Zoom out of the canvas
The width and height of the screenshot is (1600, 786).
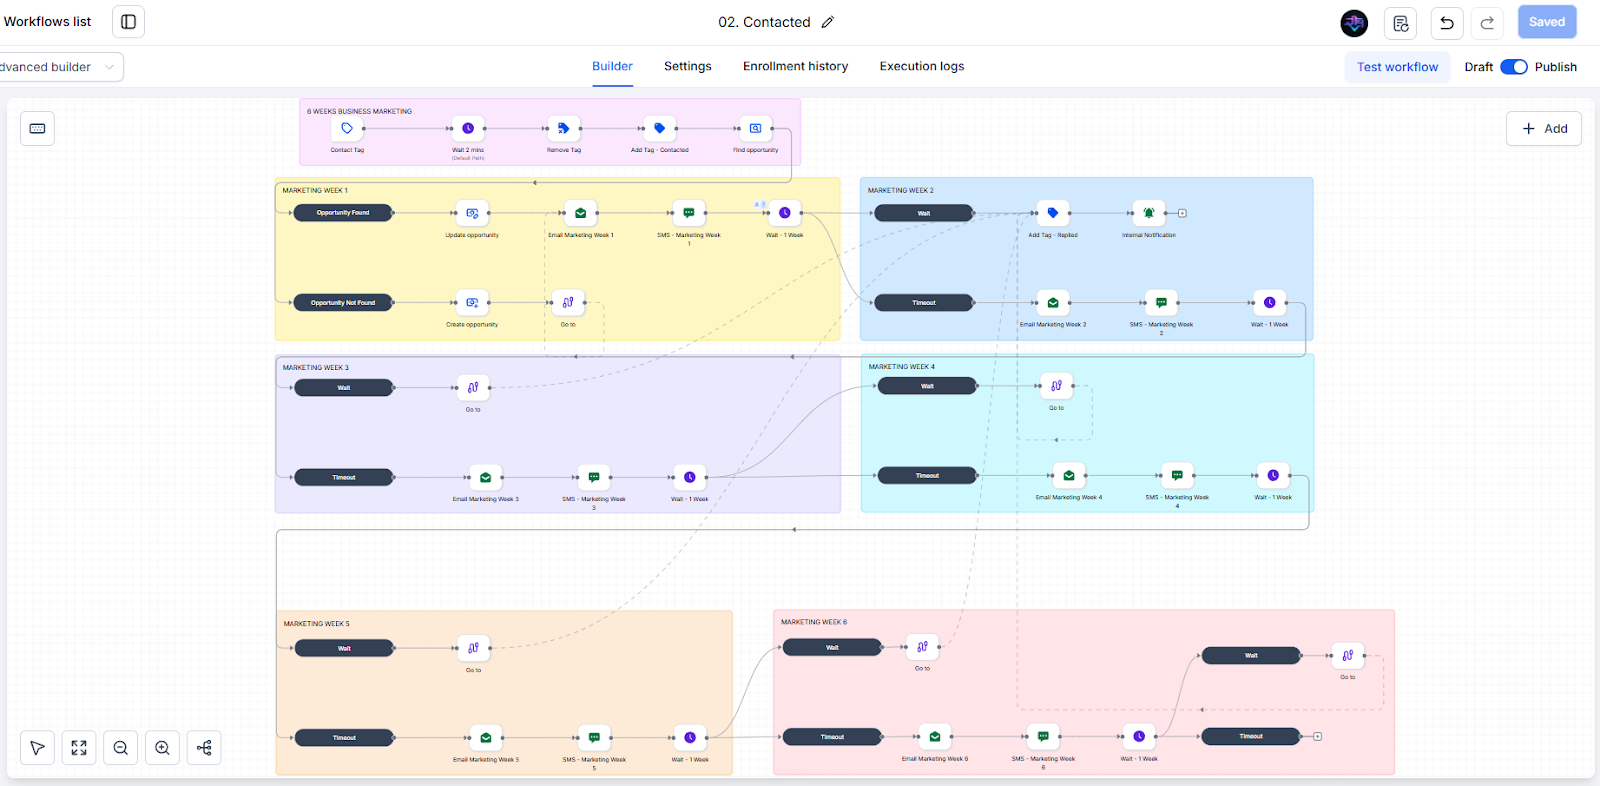(x=121, y=748)
